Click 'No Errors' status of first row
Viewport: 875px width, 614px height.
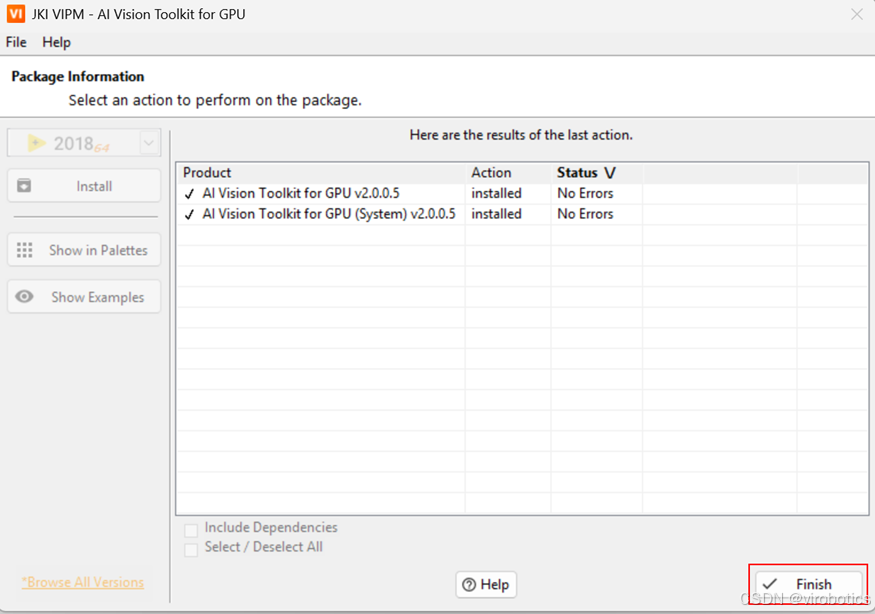pyautogui.click(x=585, y=193)
